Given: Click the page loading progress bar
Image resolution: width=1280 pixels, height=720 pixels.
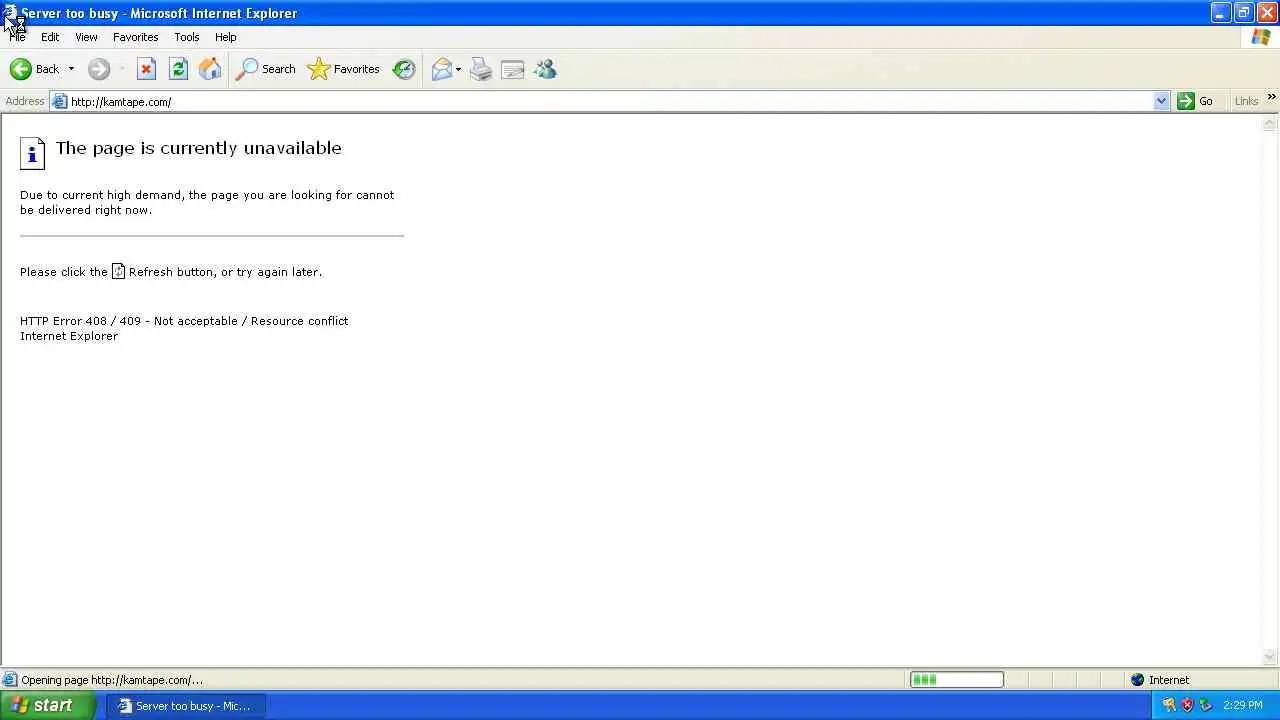Looking at the screenshot, I should [x=957, y=680].
